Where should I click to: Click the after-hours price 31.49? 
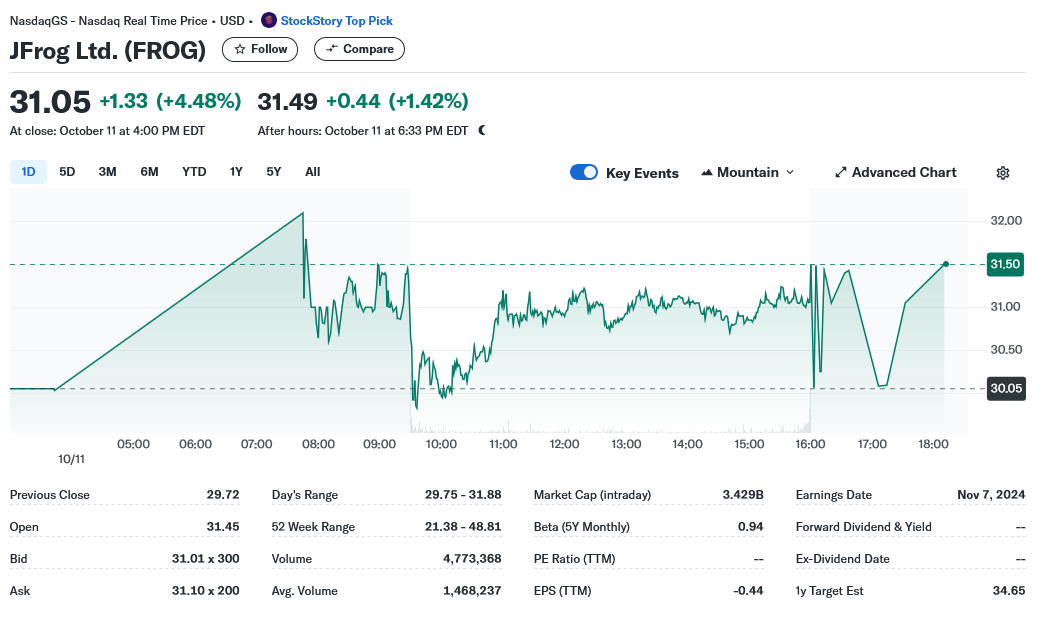tap(287, 102)
